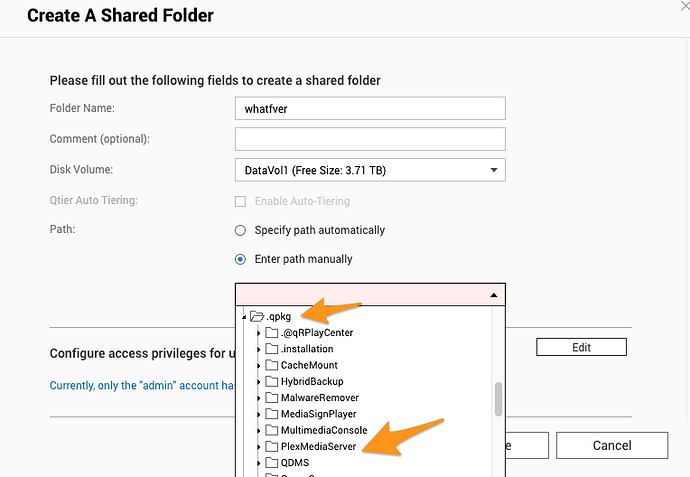The image size is (690, 477).
Task: Click the Comment (optional) input field
Action: (x=370, y=139)
